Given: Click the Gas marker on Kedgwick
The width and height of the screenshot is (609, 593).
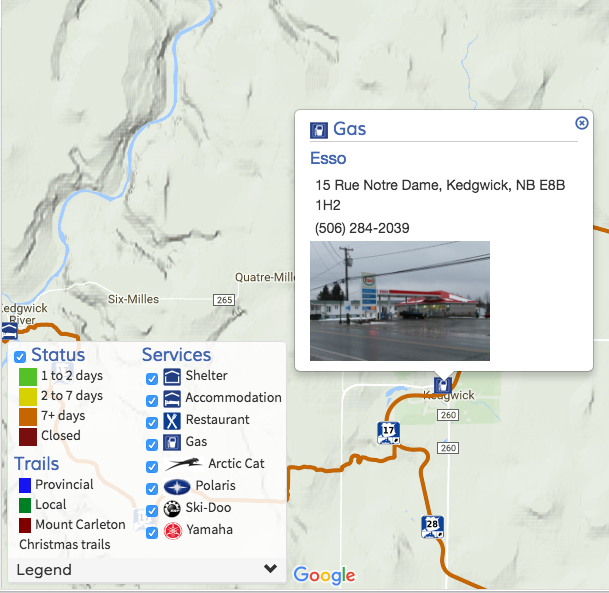Looking at the screenshot, I should point(442,385).
